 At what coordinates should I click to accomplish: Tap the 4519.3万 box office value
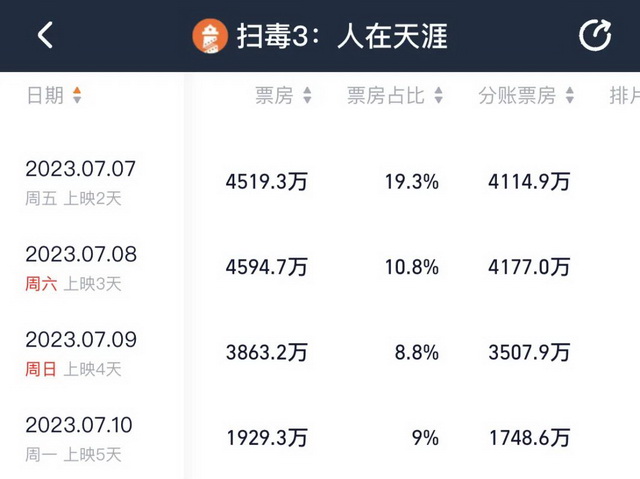pos(267,182)
